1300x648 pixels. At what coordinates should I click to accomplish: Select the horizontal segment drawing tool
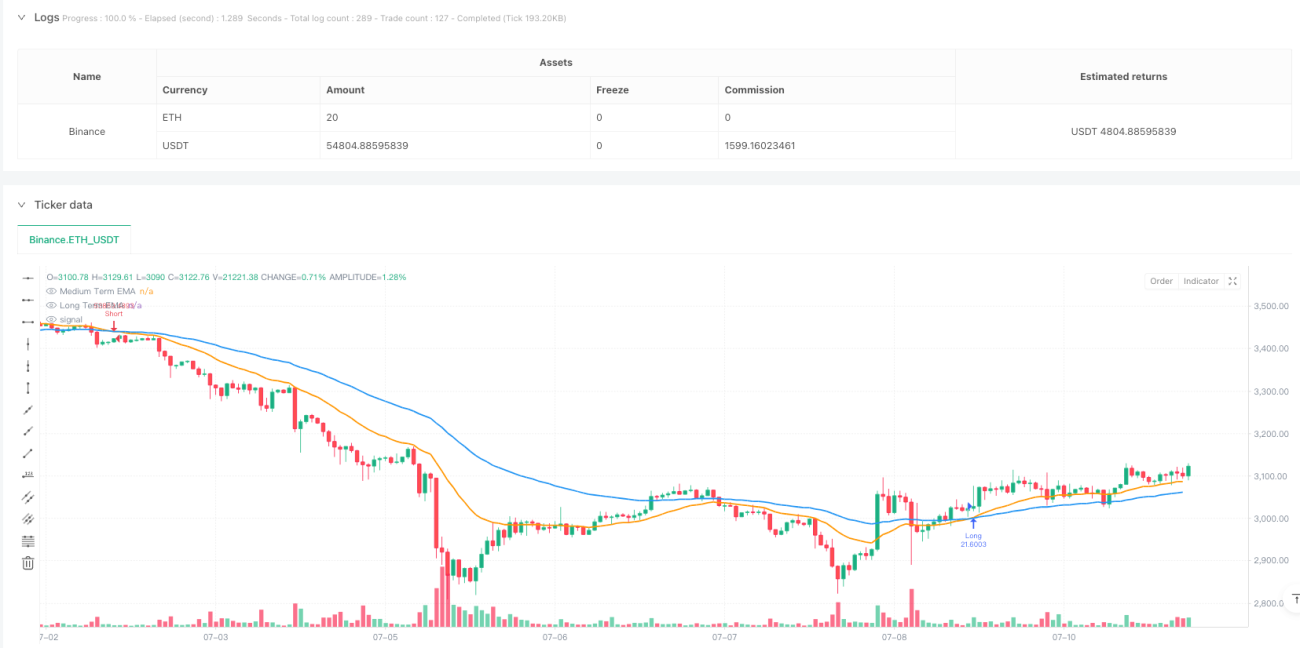[28, 323]
